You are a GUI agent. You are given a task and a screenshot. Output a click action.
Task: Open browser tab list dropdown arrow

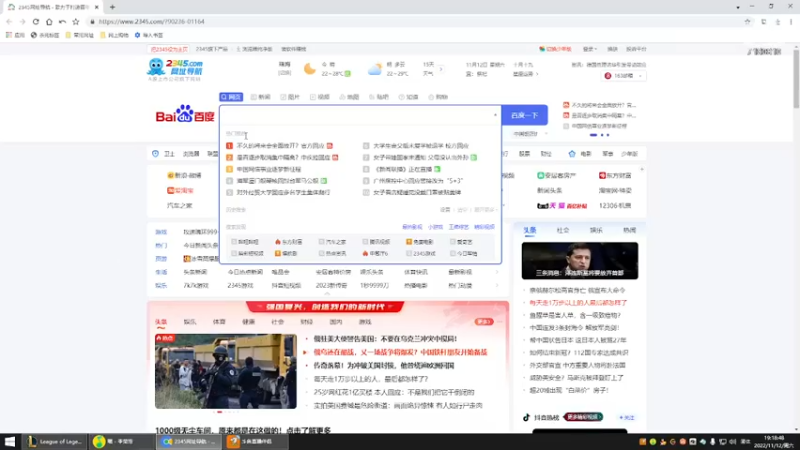pos(738,7)
